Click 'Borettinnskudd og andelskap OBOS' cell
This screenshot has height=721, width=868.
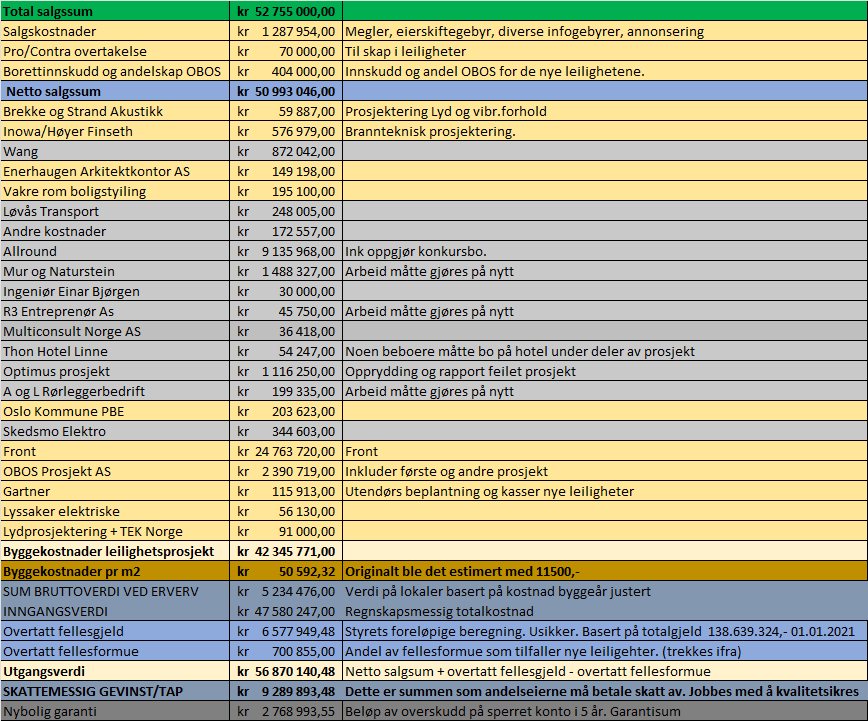click(115, 71)
